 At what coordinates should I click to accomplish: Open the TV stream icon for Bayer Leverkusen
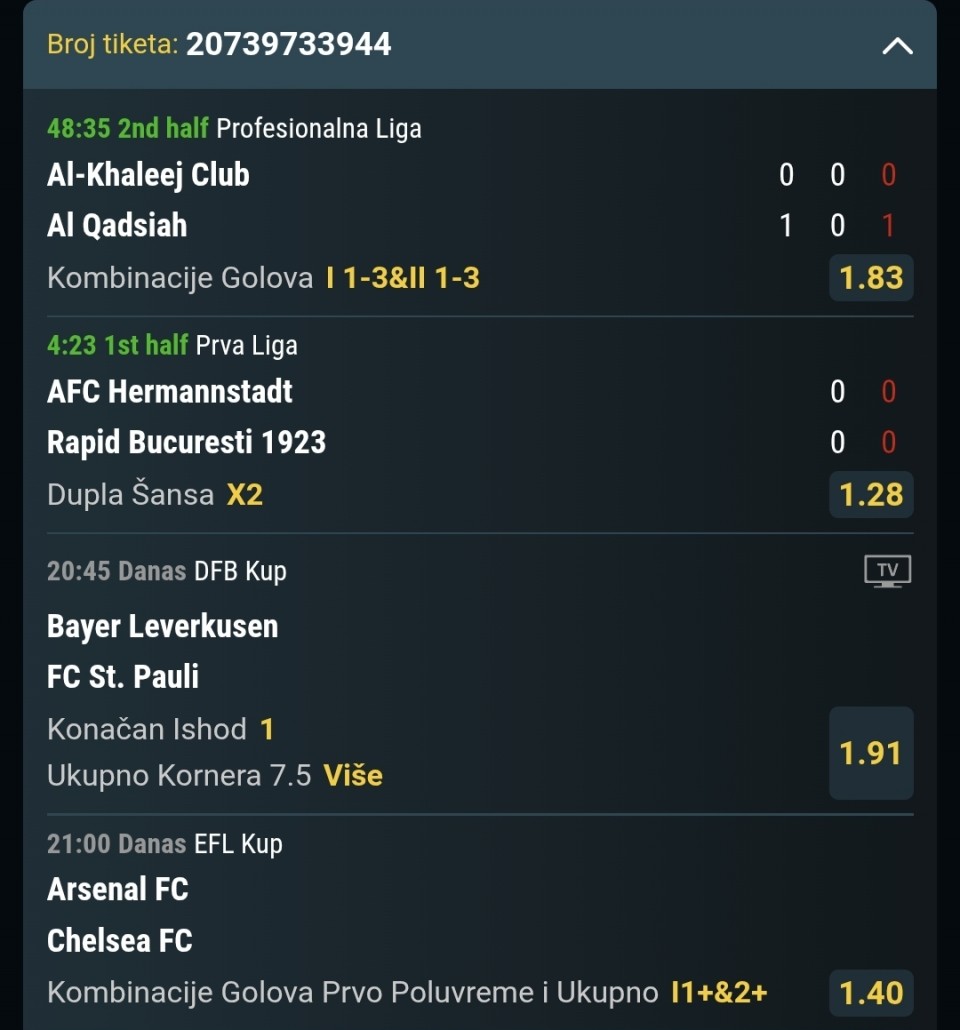pyautogui.click(x=887, y=571)
